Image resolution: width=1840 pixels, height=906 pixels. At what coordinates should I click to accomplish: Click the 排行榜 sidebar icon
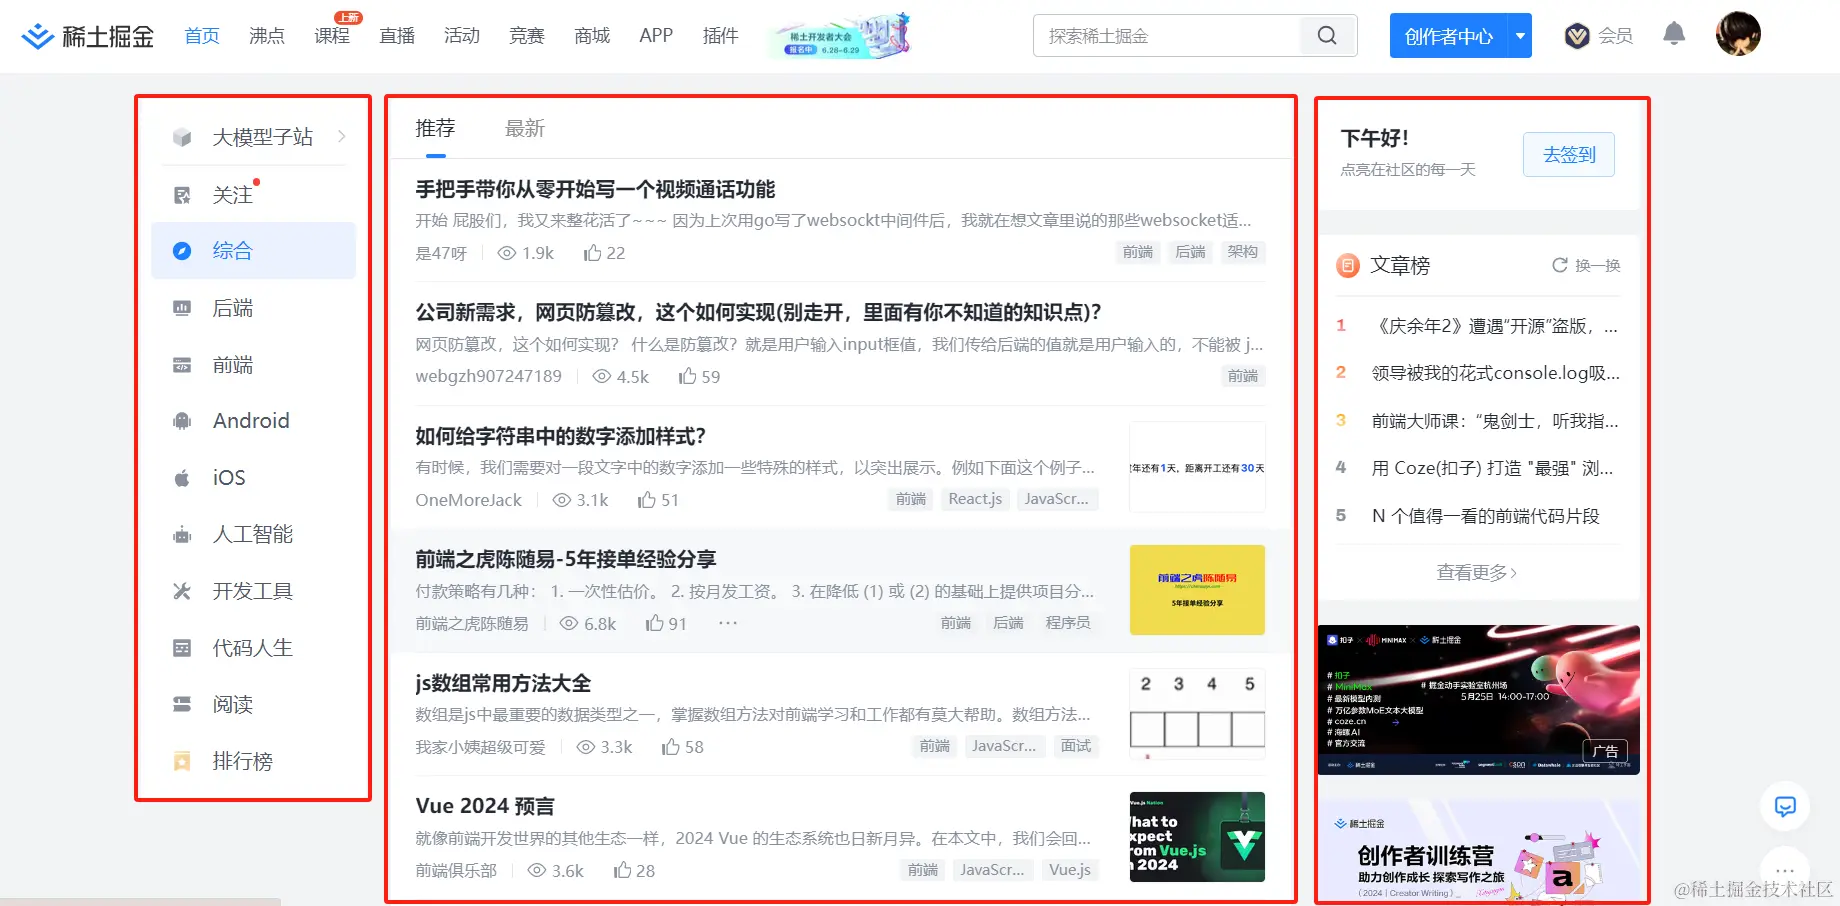coord(182,761)
